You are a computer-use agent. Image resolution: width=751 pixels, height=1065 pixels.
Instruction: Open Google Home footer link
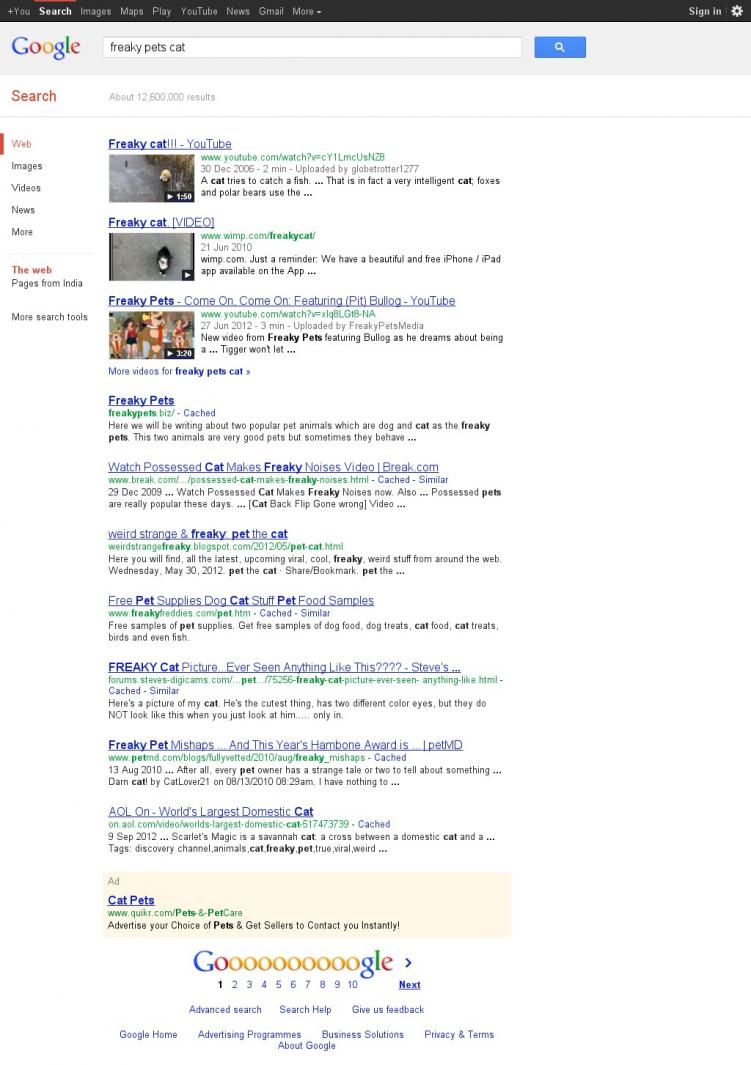(x=148, y=1034)
